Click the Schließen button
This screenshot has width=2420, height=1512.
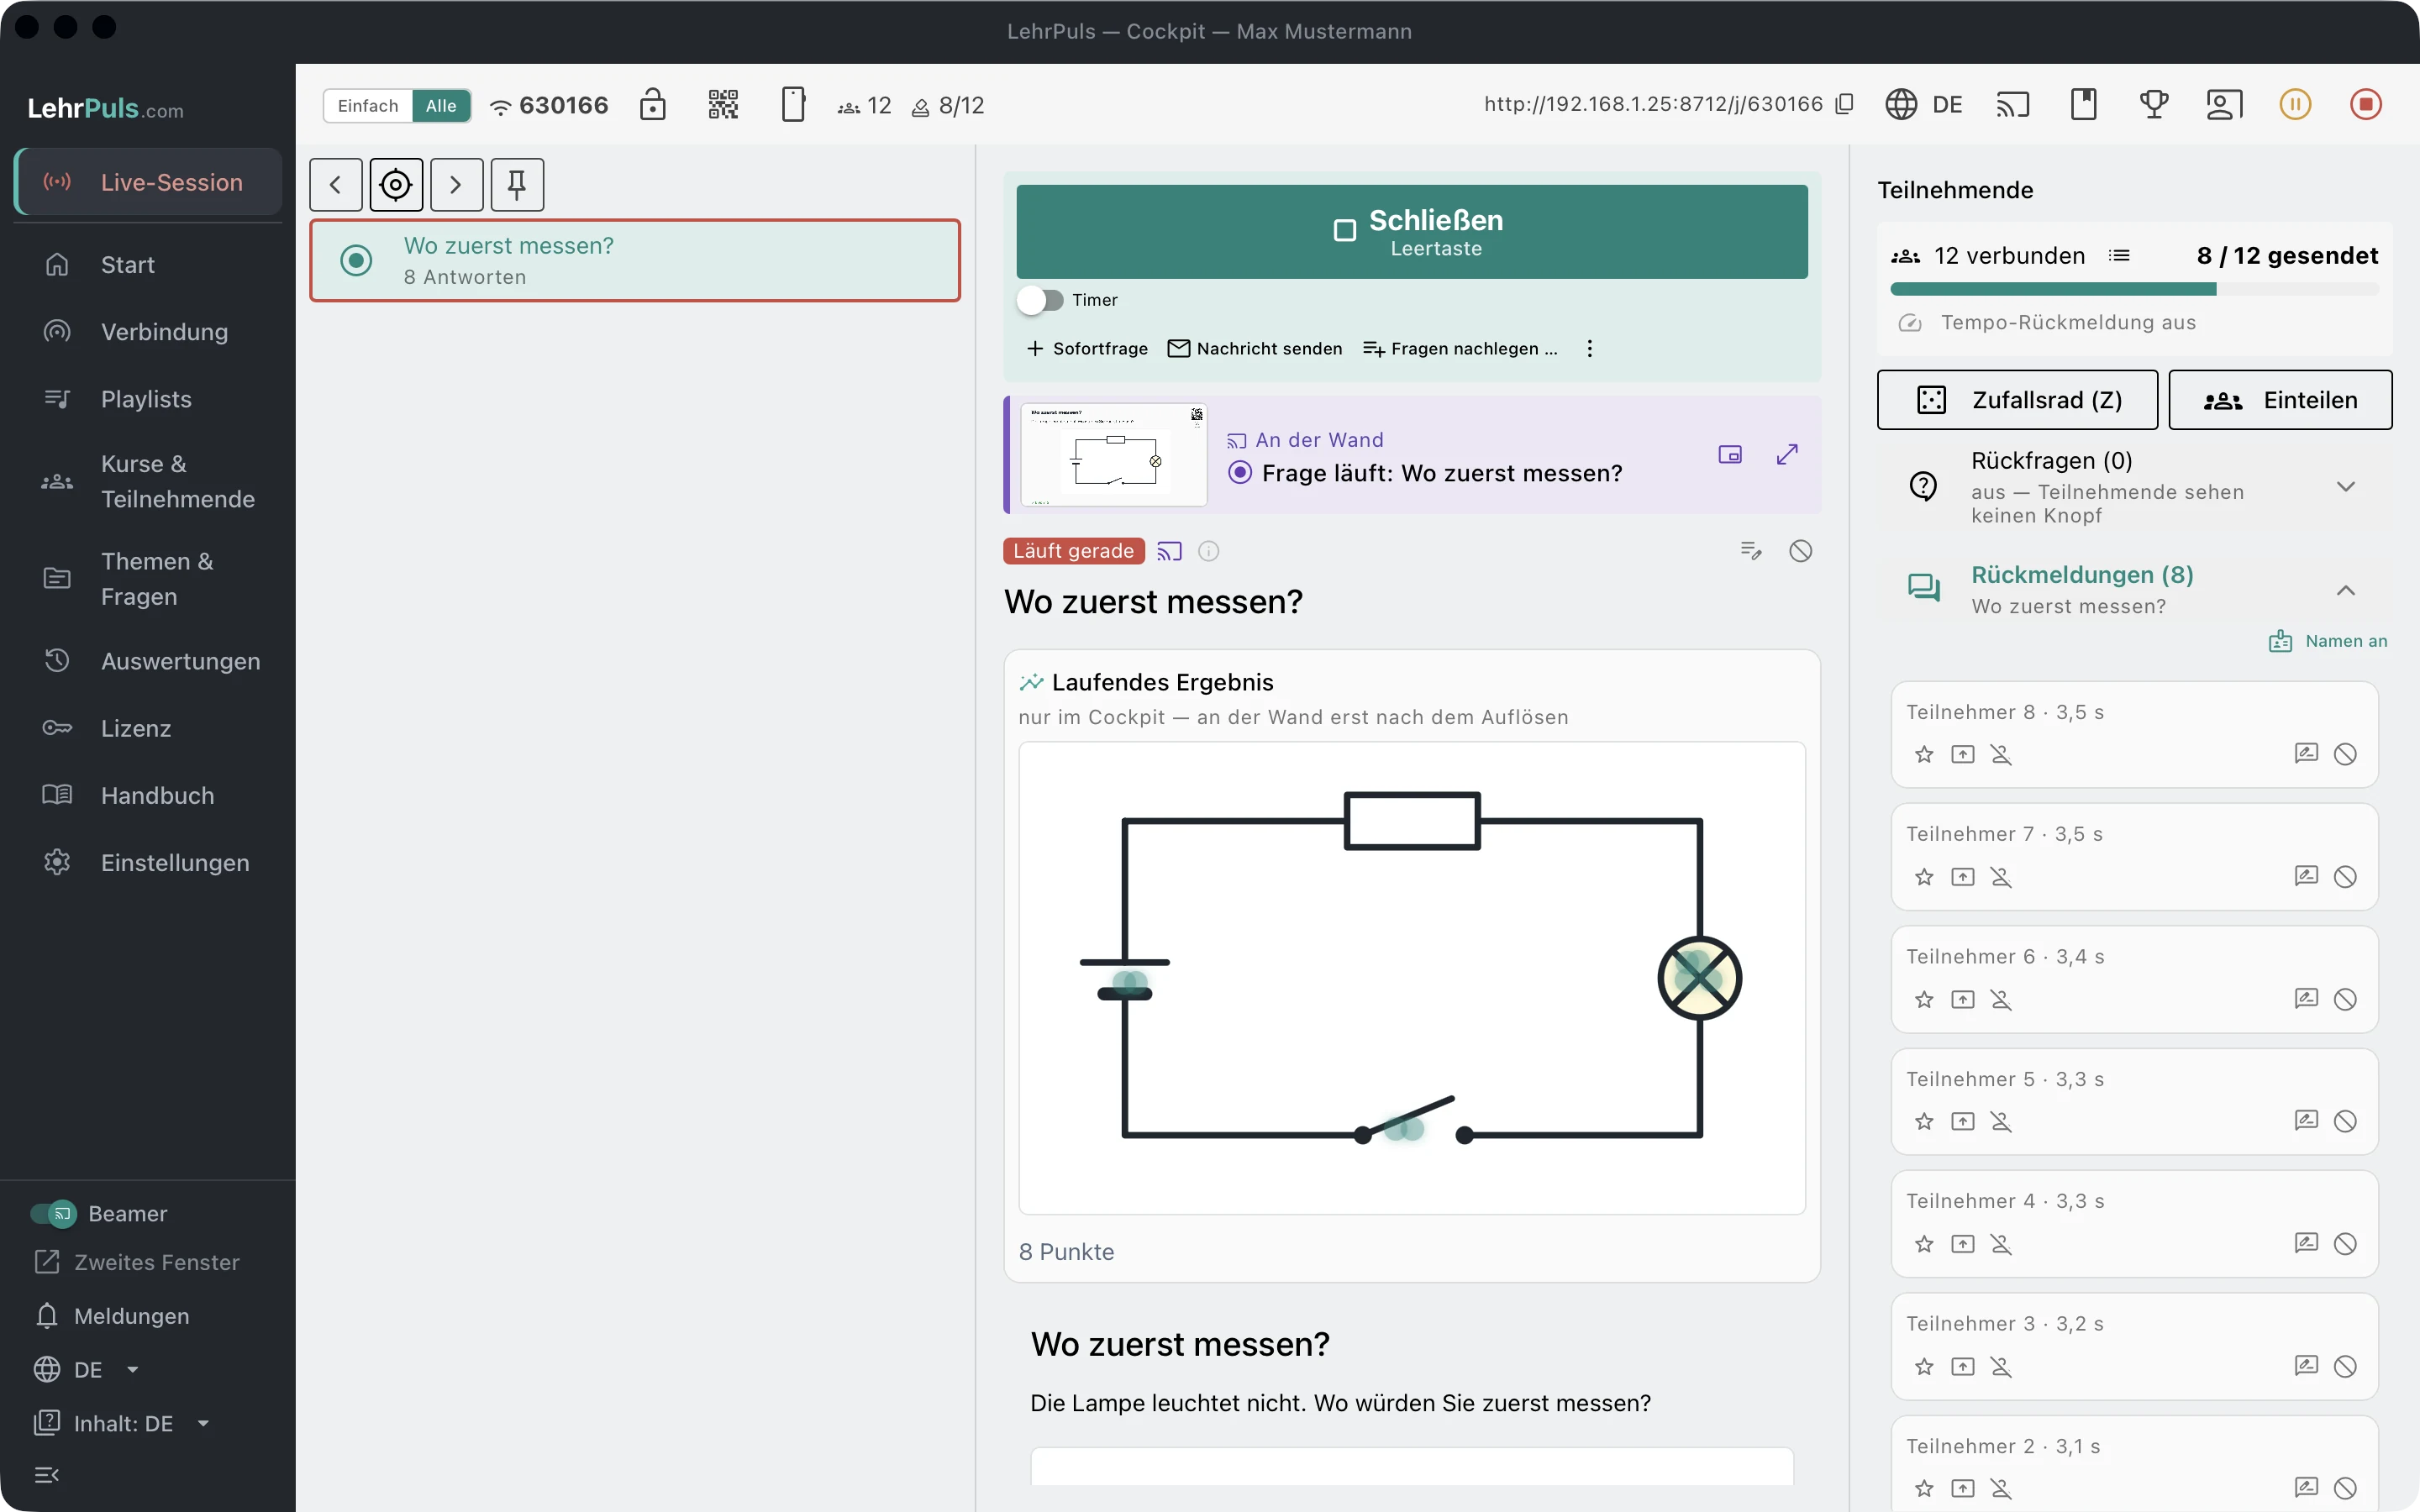pos(1412,232)
